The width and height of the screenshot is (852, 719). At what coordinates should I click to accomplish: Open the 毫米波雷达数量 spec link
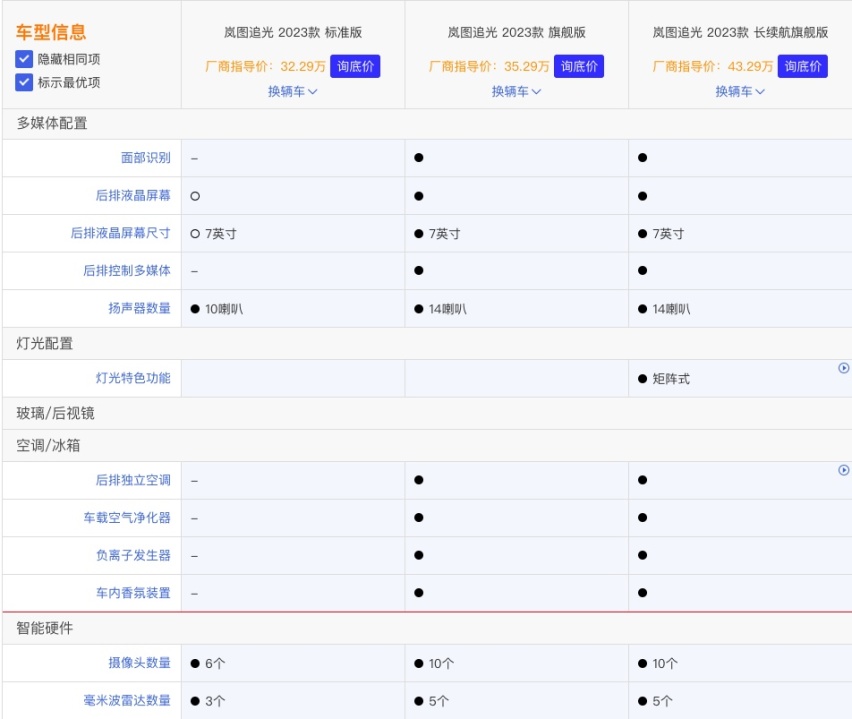click(x=127, y=701)
